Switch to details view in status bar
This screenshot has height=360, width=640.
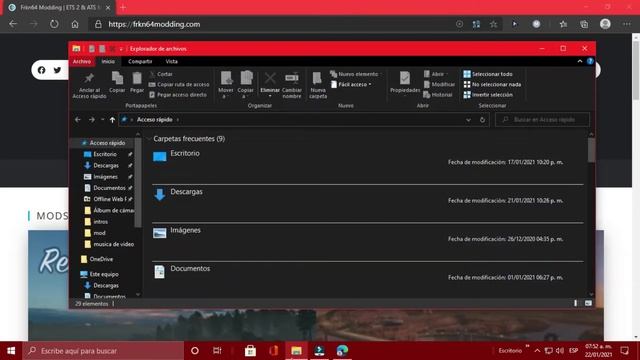pyautogui.click(x=576, y=303)
